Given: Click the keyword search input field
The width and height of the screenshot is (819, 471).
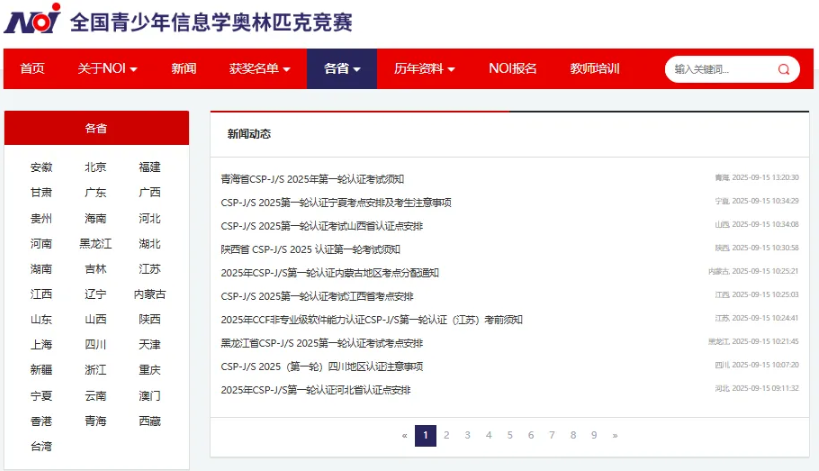Looking at the screenshot, I should 720,69.
